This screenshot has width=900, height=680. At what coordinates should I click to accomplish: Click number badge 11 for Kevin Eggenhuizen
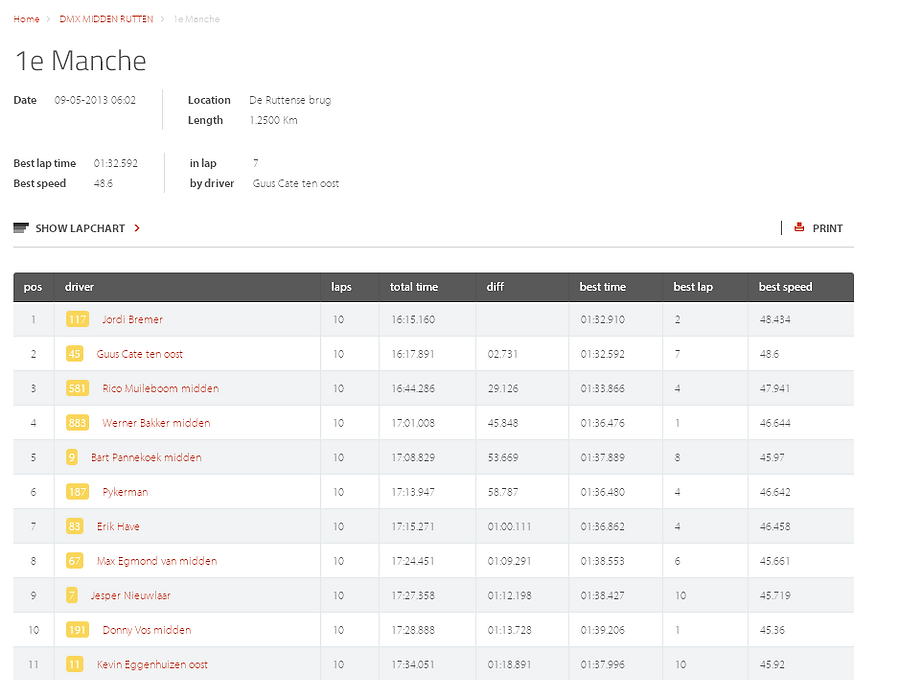(x=75, y=664)
